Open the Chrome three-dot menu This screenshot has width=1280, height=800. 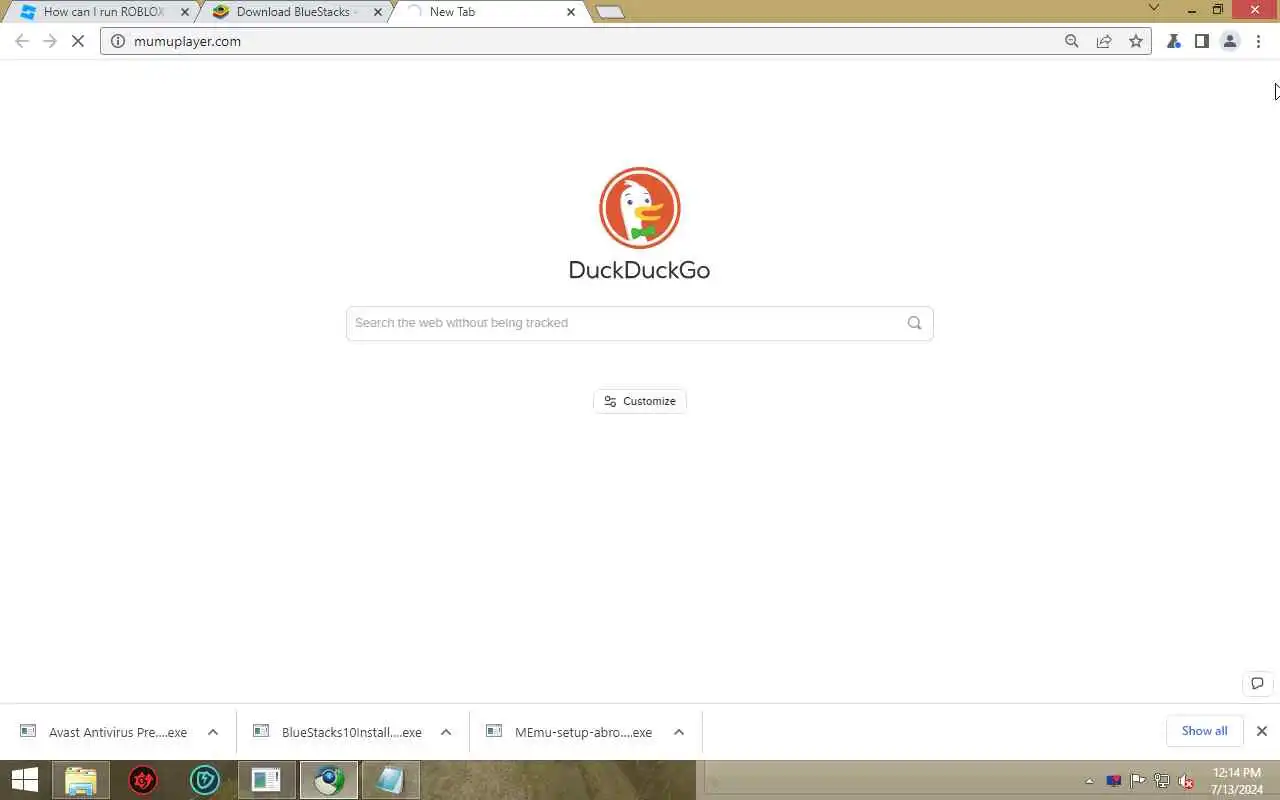click(1259, 41)
